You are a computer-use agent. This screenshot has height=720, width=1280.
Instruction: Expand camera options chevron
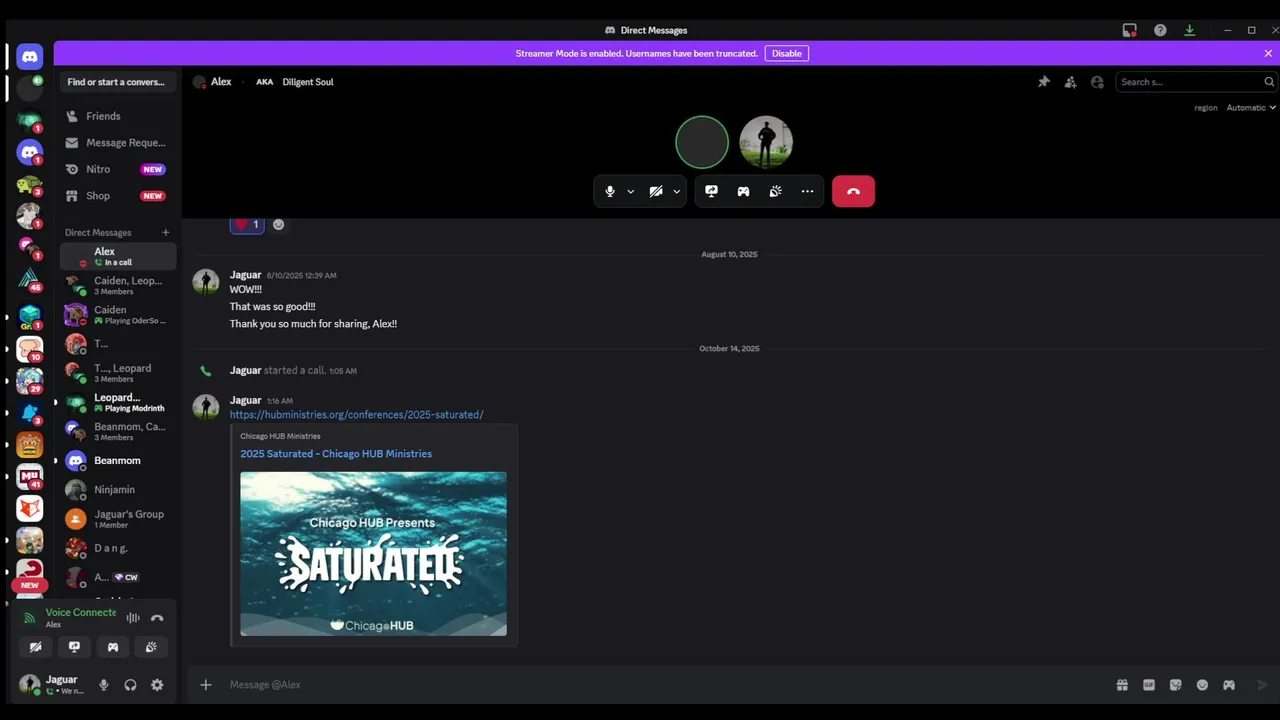[676, 191]
